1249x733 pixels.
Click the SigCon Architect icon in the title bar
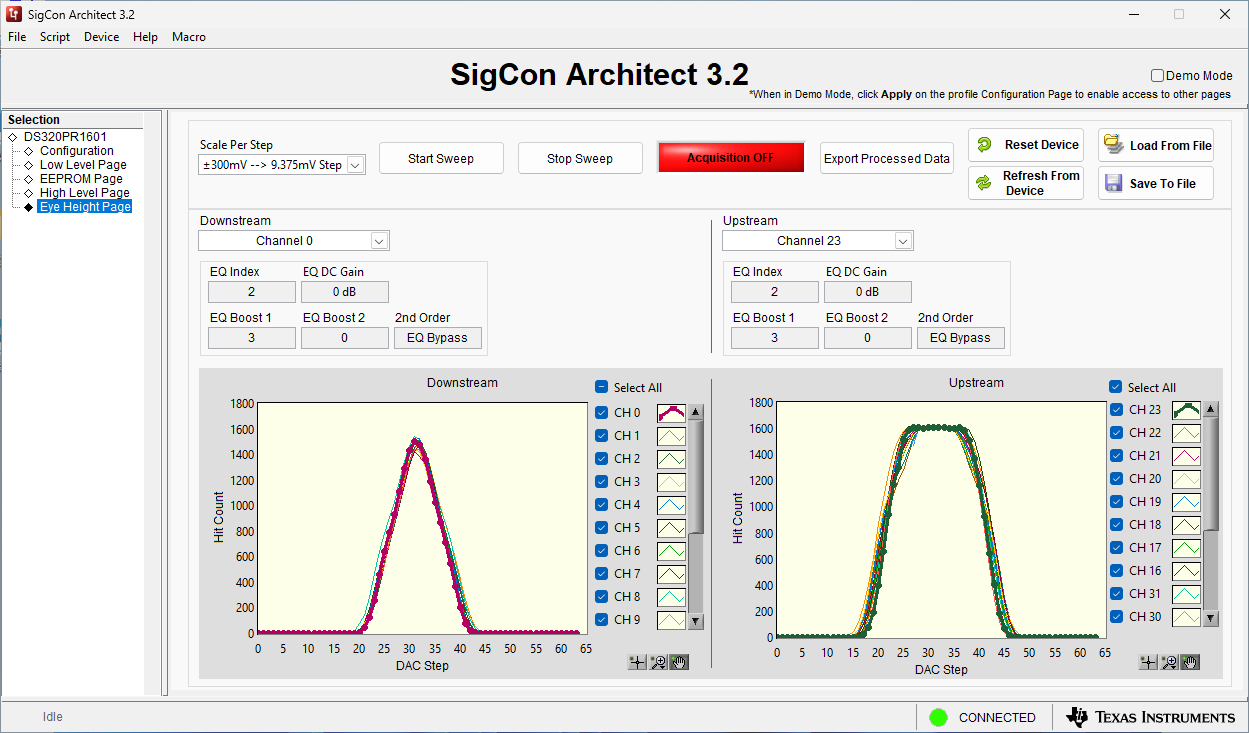coord(15,14)
